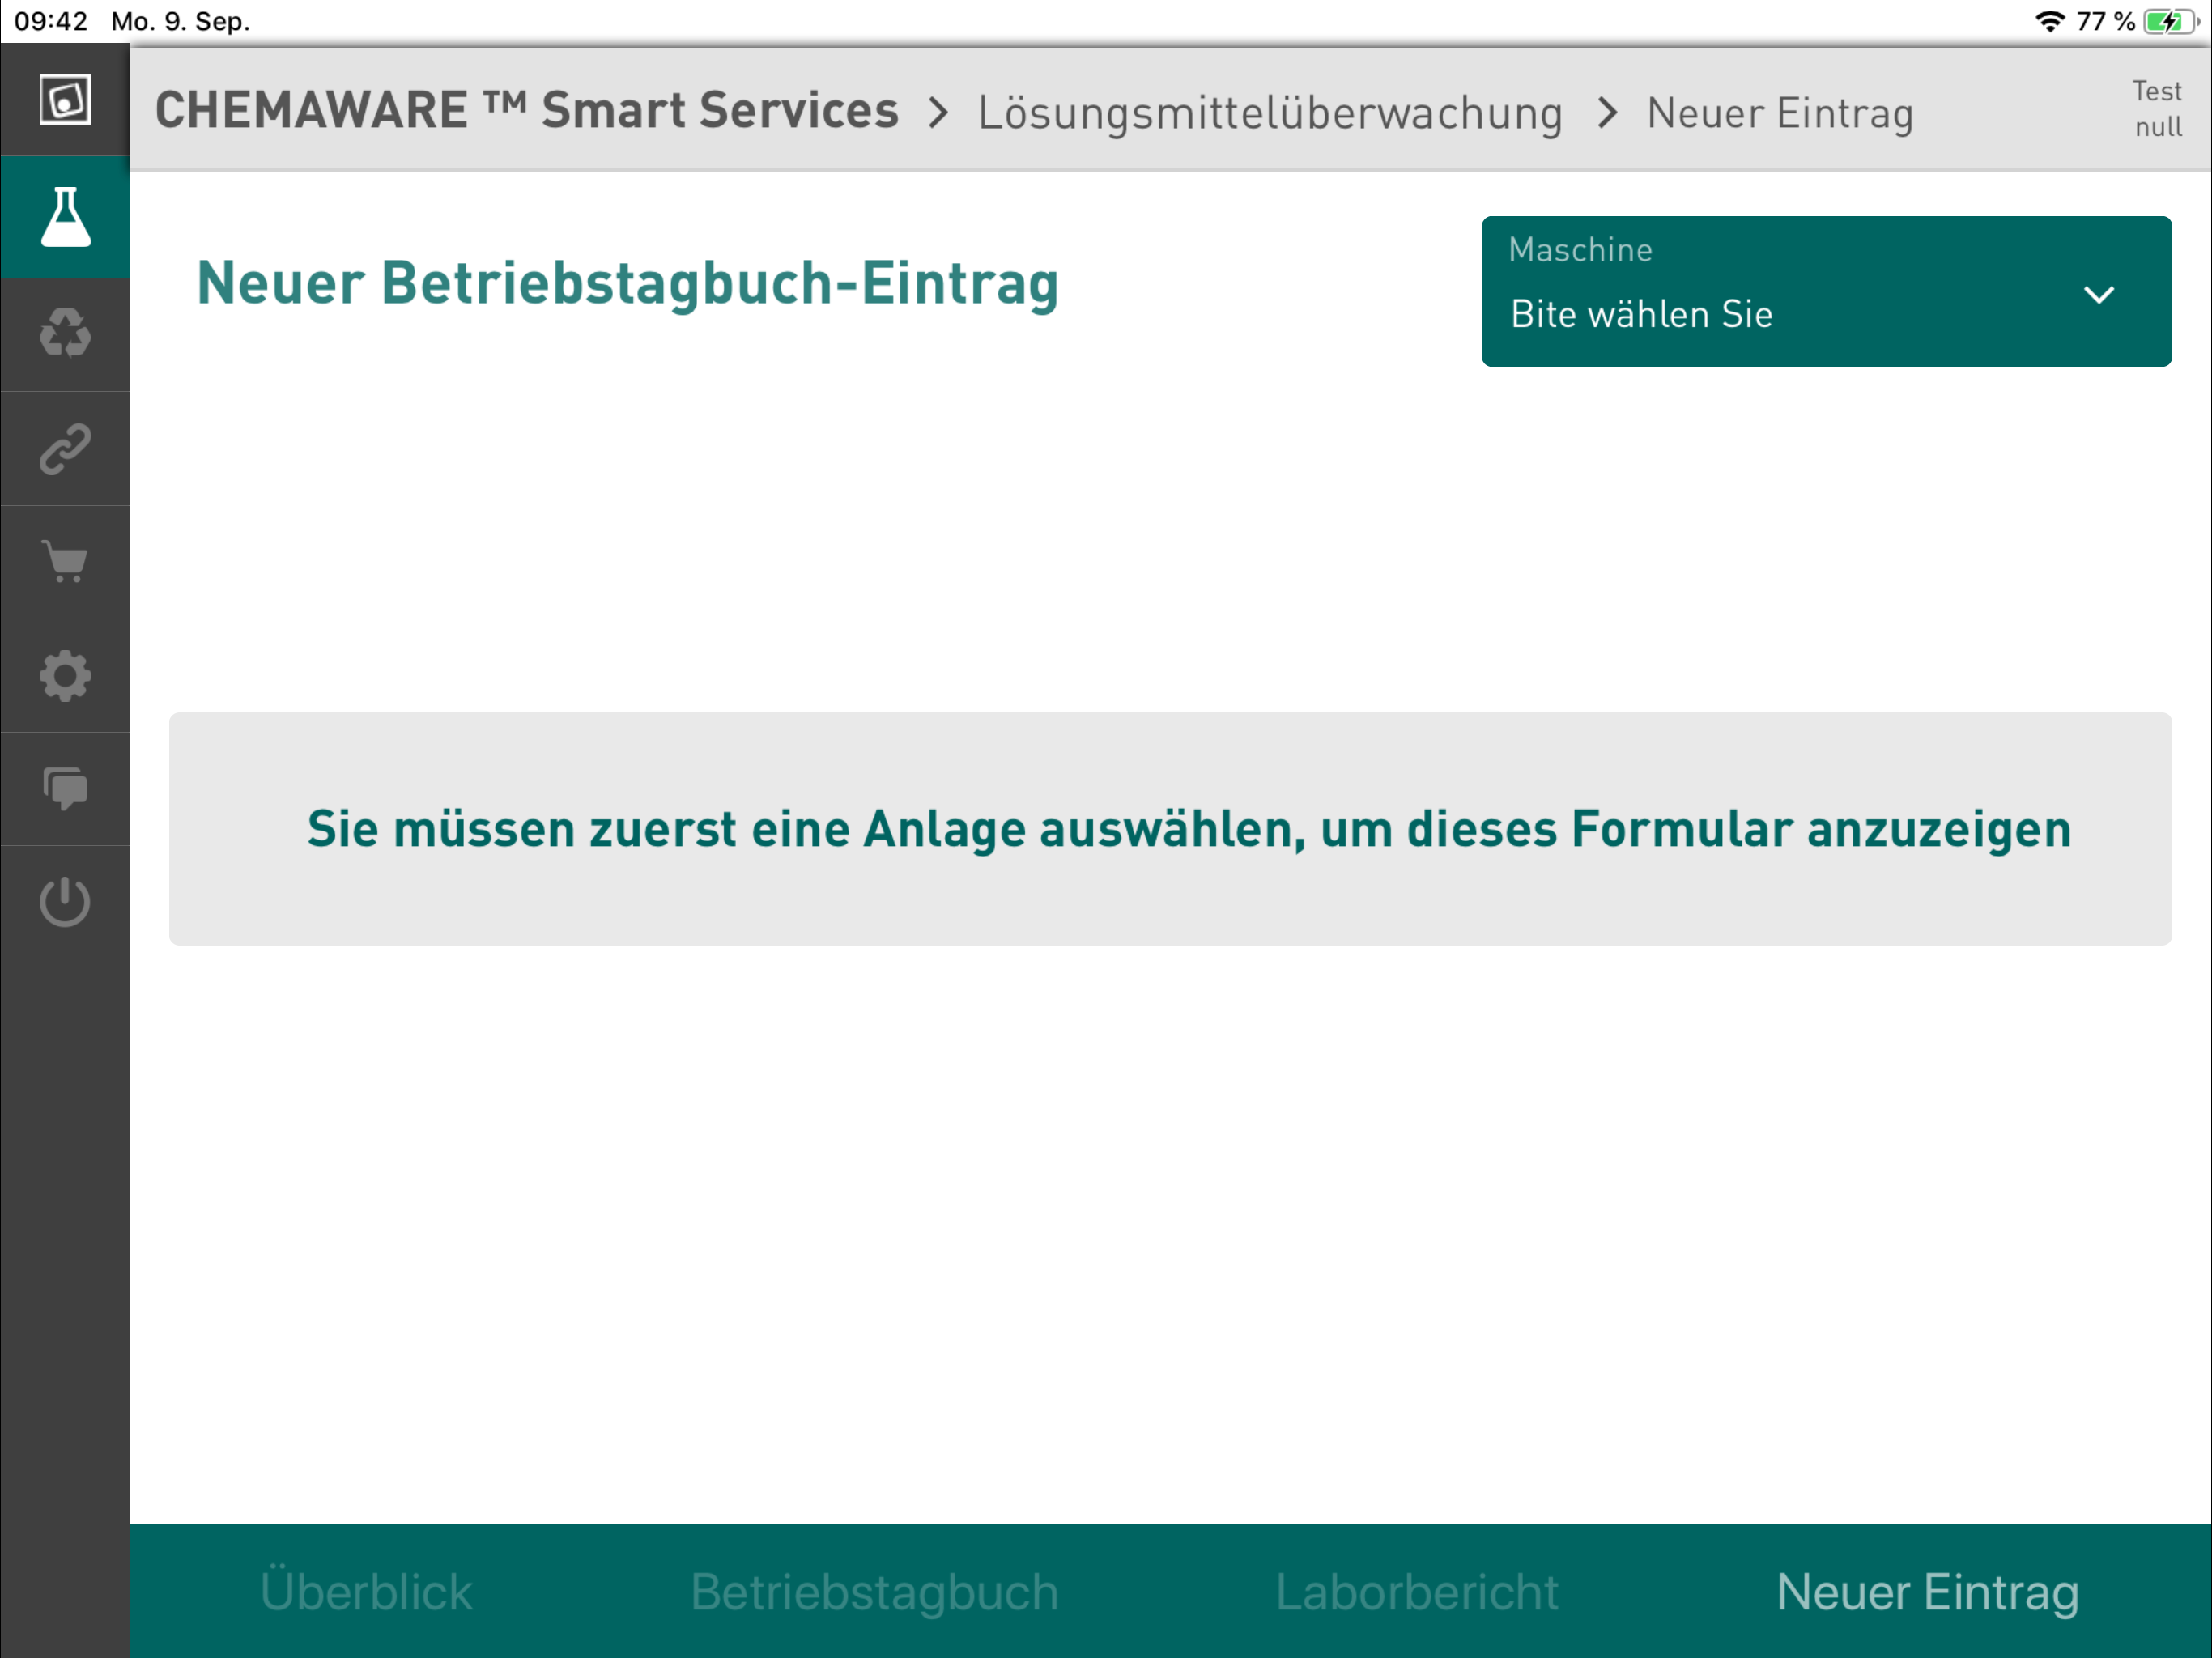Open the home logo icon in sidebar
Image resolution: width=2212 pixels, height=1658 pixels.
65,100
